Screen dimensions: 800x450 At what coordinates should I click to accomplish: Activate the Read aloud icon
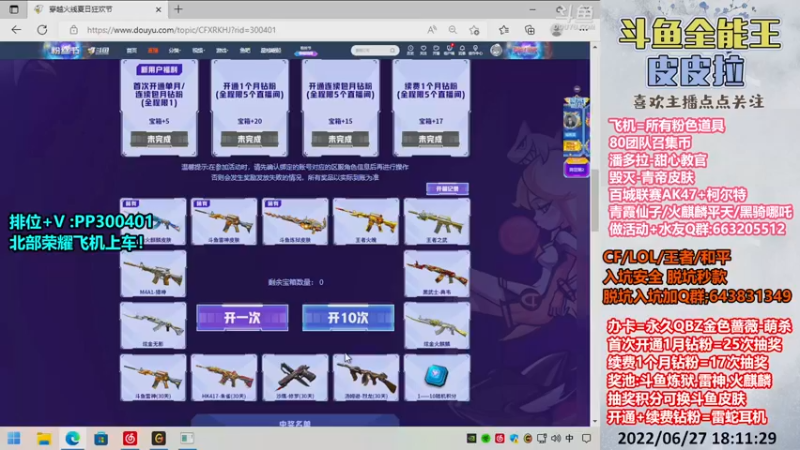tap(432, 30)
